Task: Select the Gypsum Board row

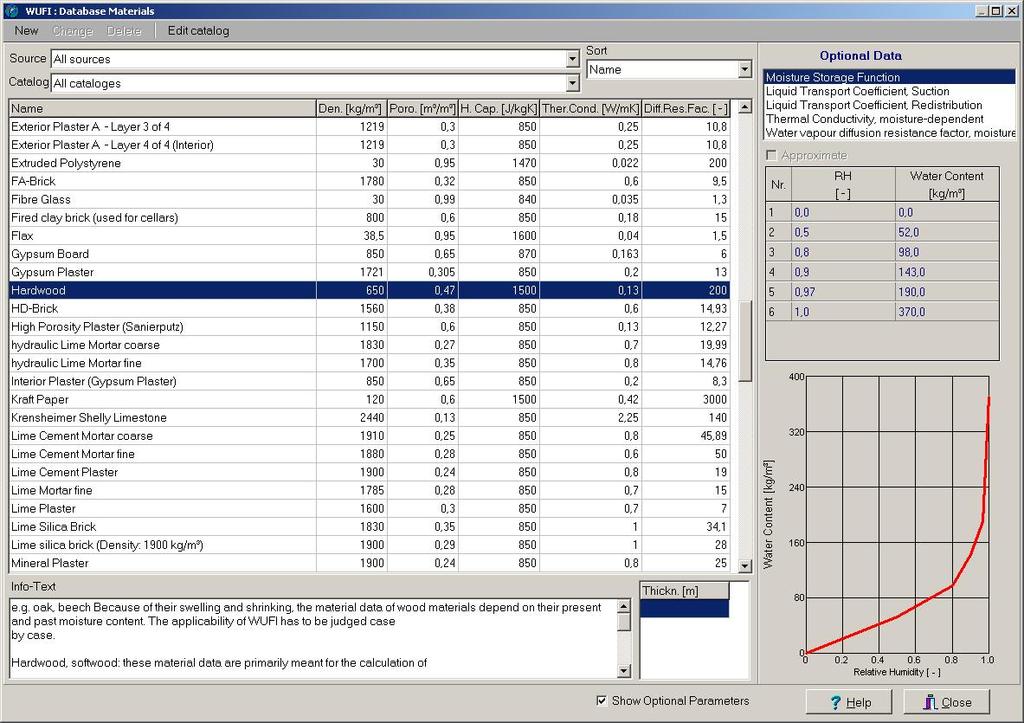Action: pos(370,254)
